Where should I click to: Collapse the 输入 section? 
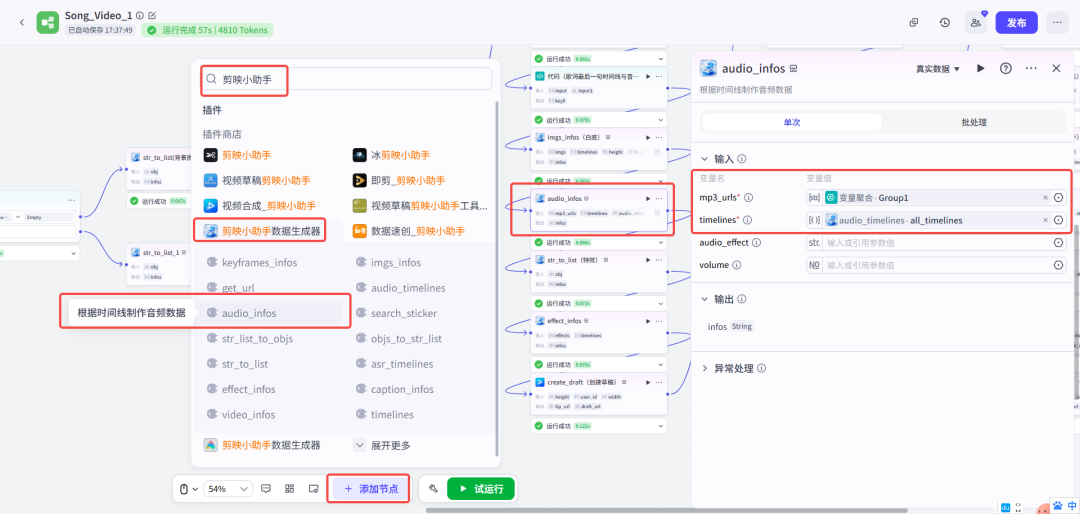click(705, 158)
